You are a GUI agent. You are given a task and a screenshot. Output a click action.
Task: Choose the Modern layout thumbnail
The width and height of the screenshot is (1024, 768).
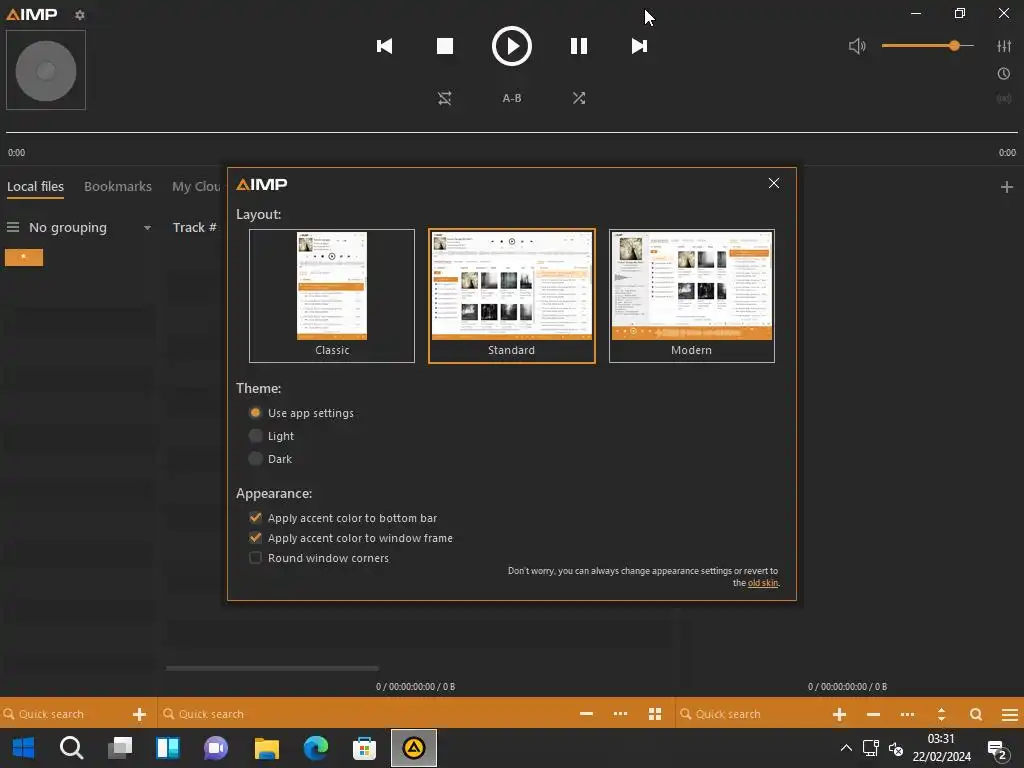(x=692, y=296)
